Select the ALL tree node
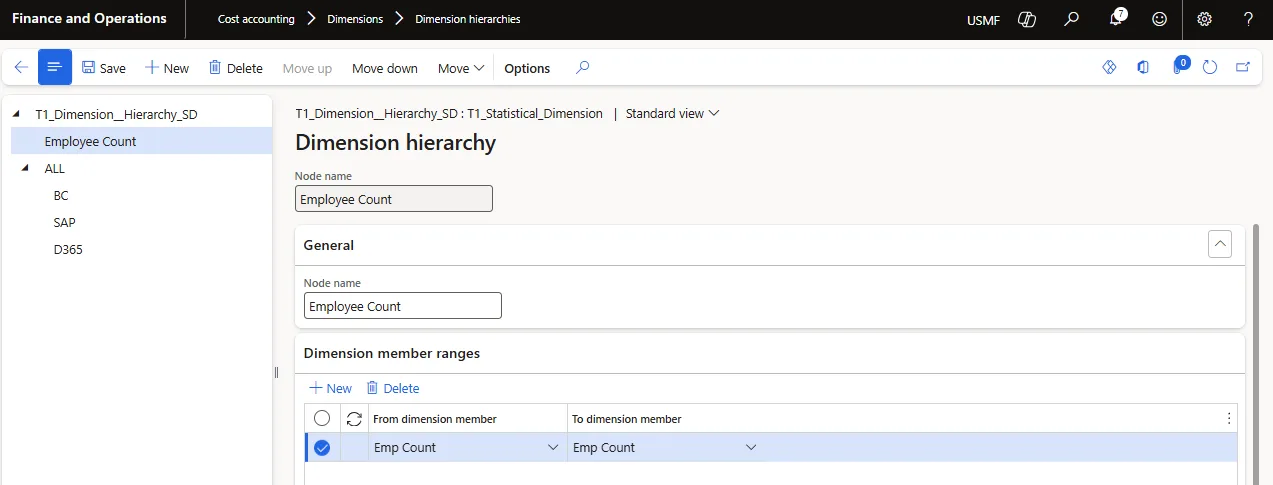The width and height of the screenshot is (1273, 485). pos(54,169)
